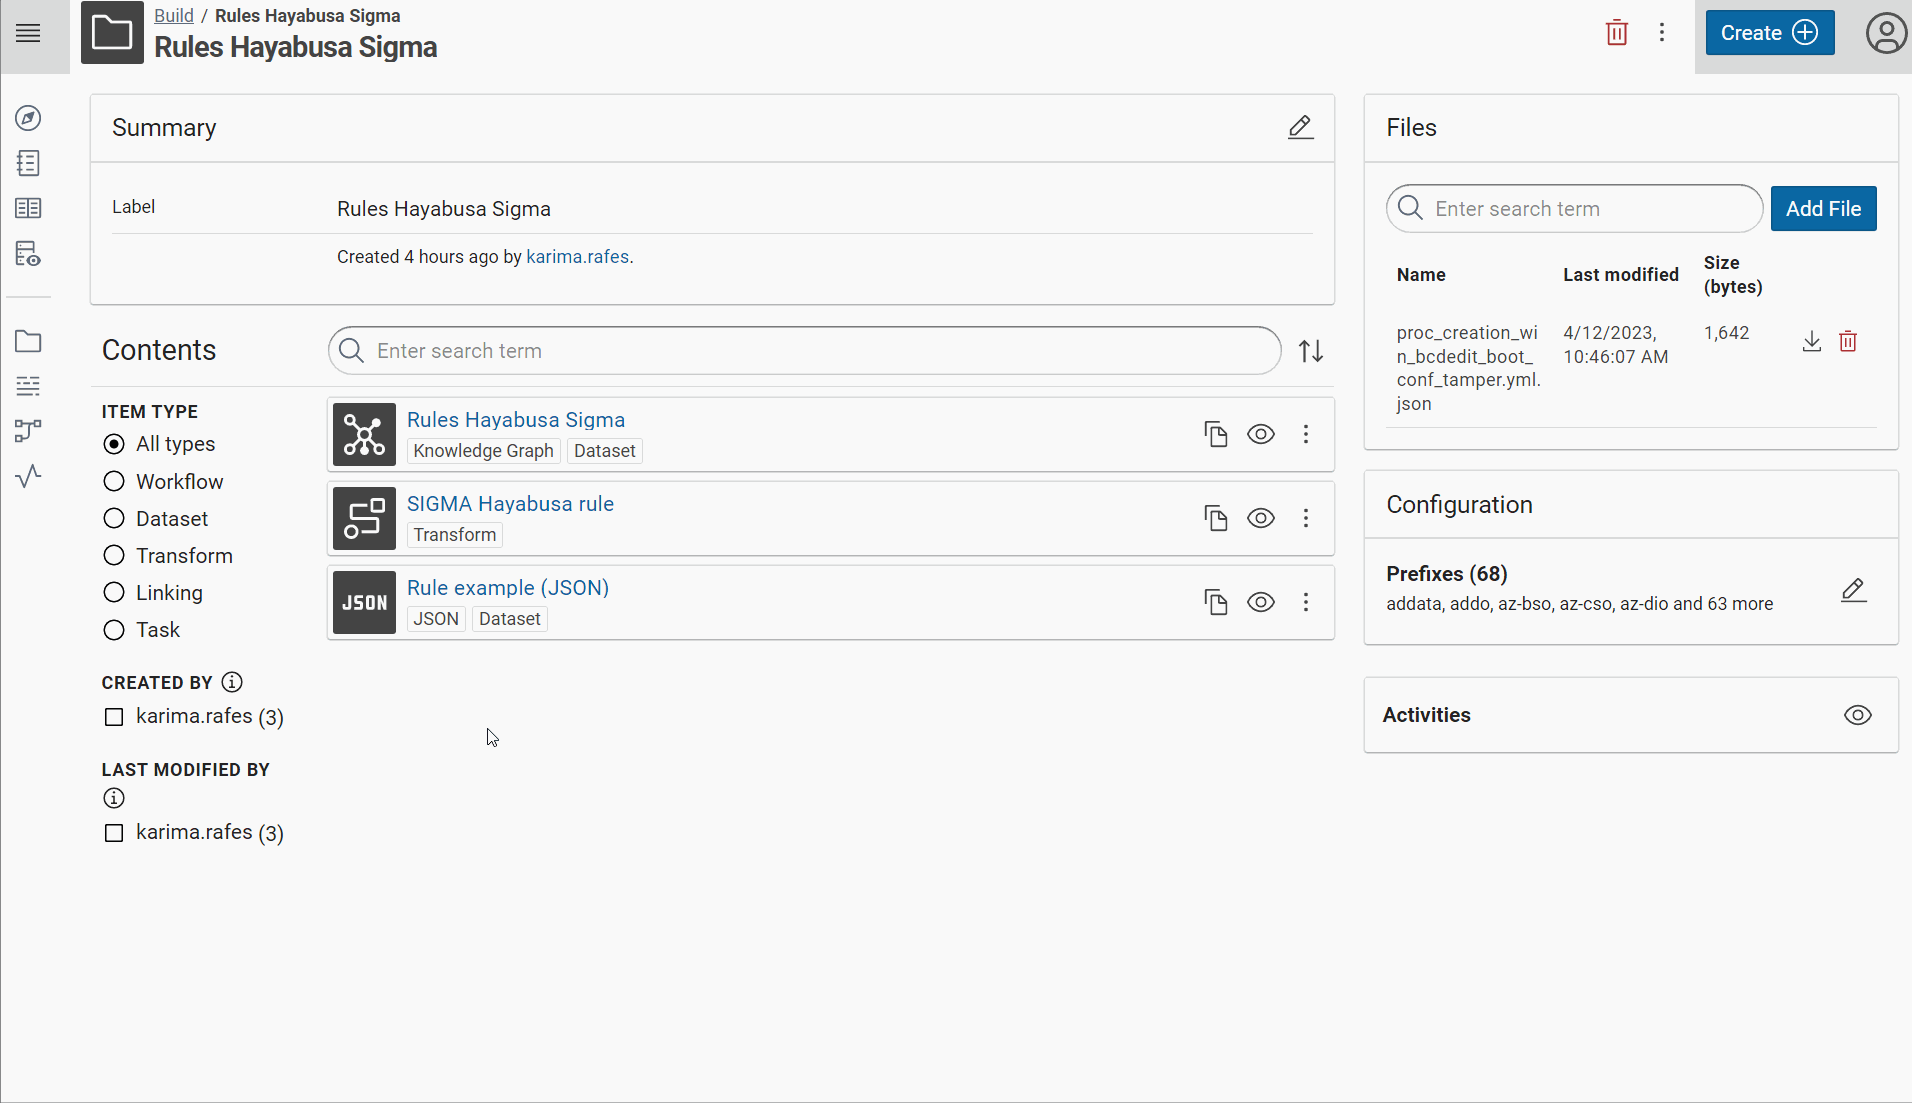1912x1103 pixels.
Task: Open more options for Rule example (JSON)
Action: (1305, 602)
